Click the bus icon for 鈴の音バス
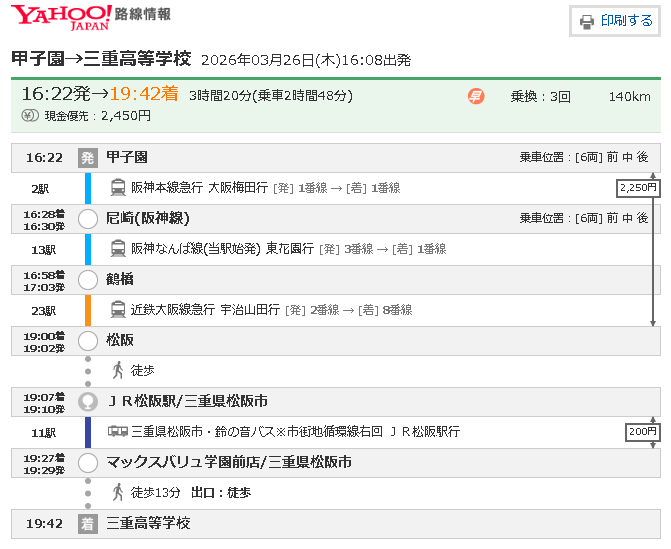Viewport: 671px width, 549px height. (118, 432)
